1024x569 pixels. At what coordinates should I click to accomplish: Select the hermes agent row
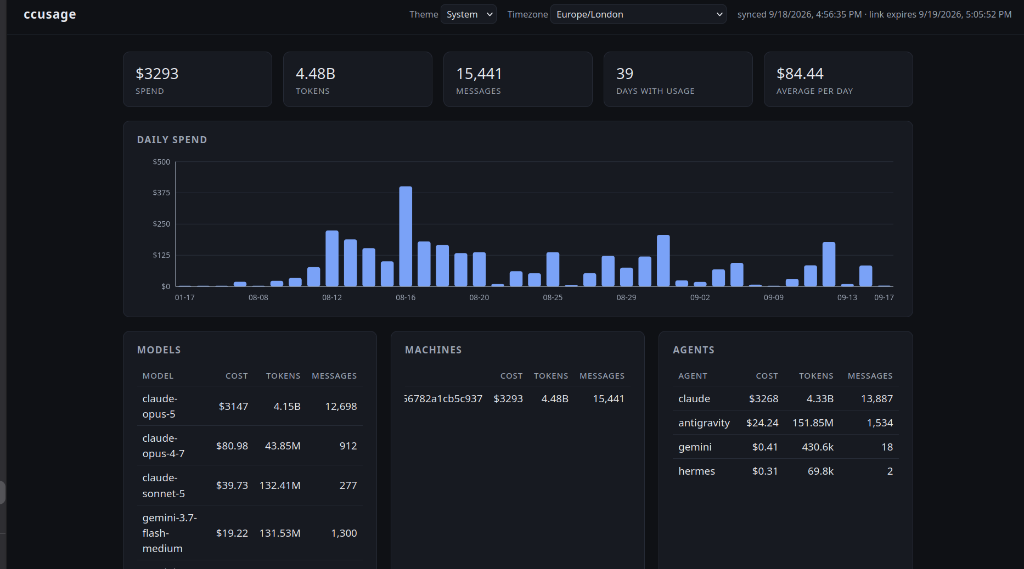(786, 471)
